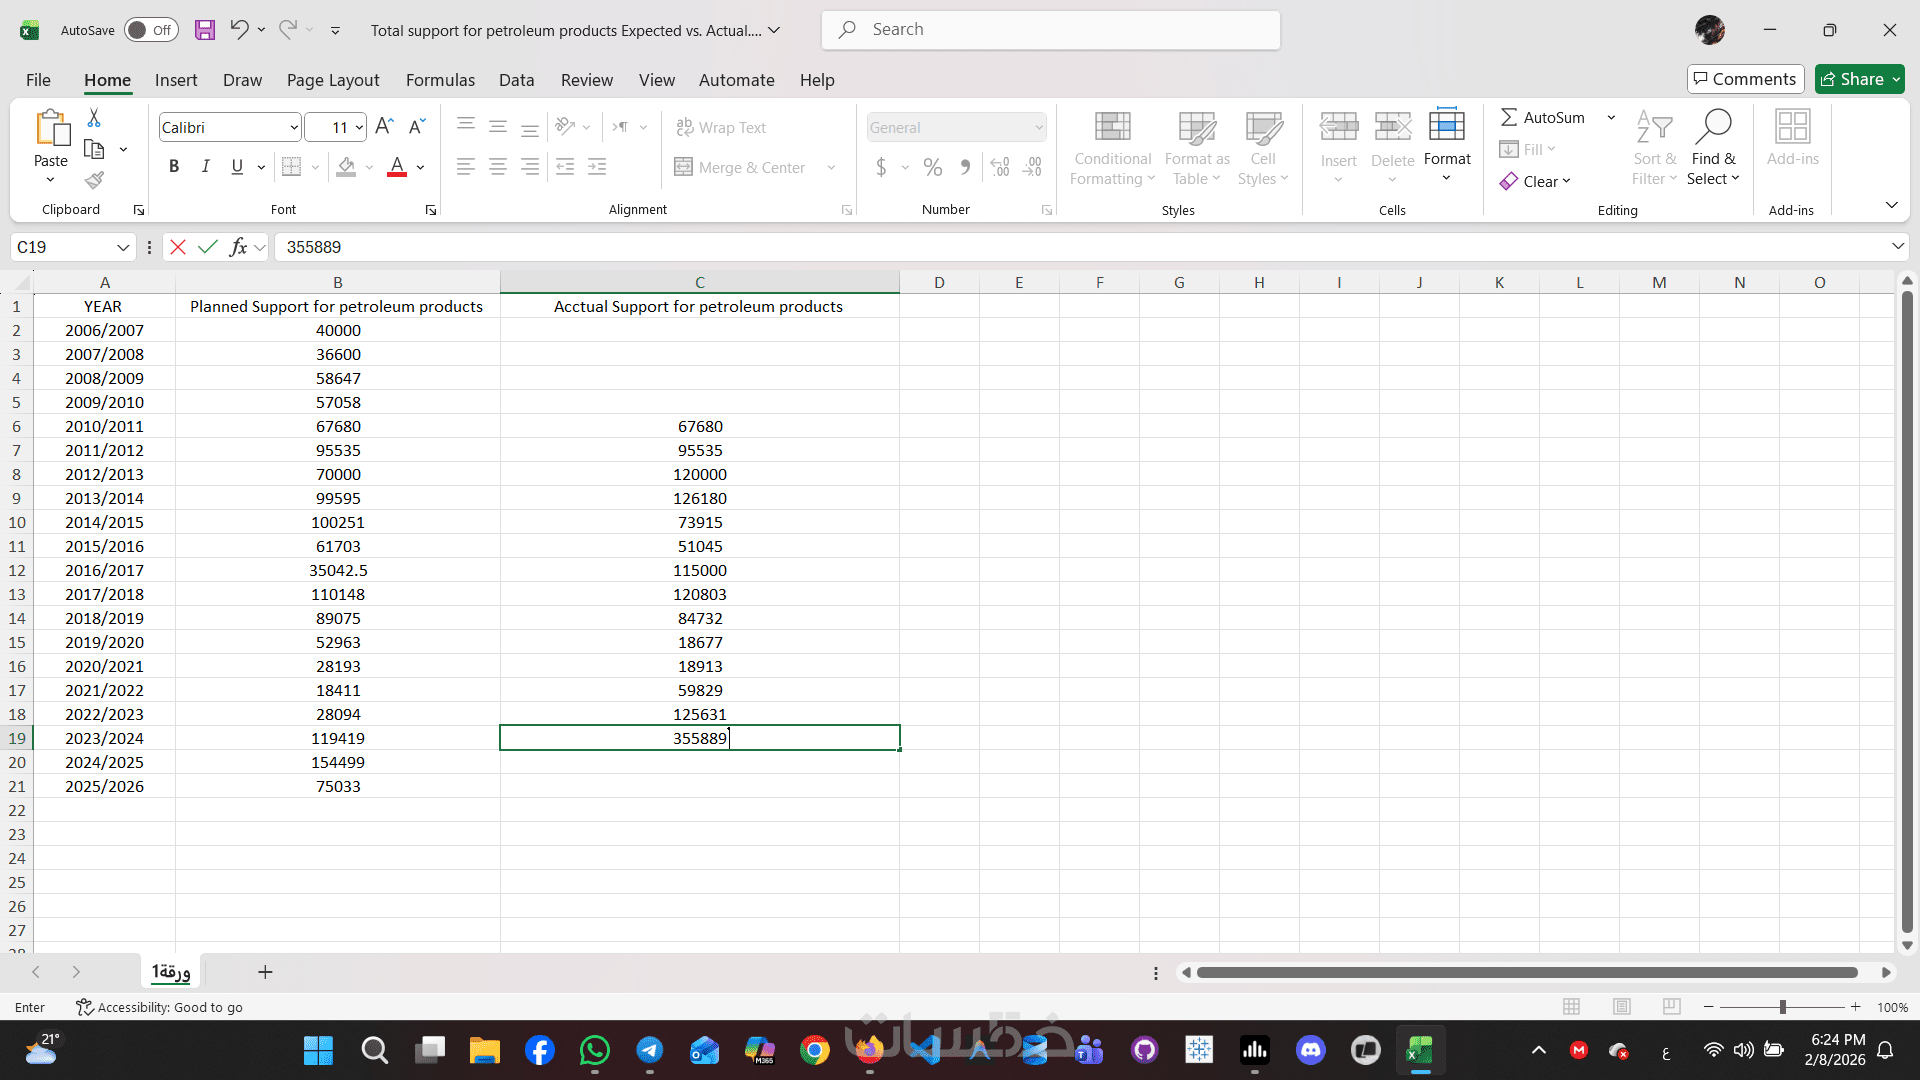Open Discord from the taskbar
This screenshot has width=1920, height=1080.
pos(1310,1050)
